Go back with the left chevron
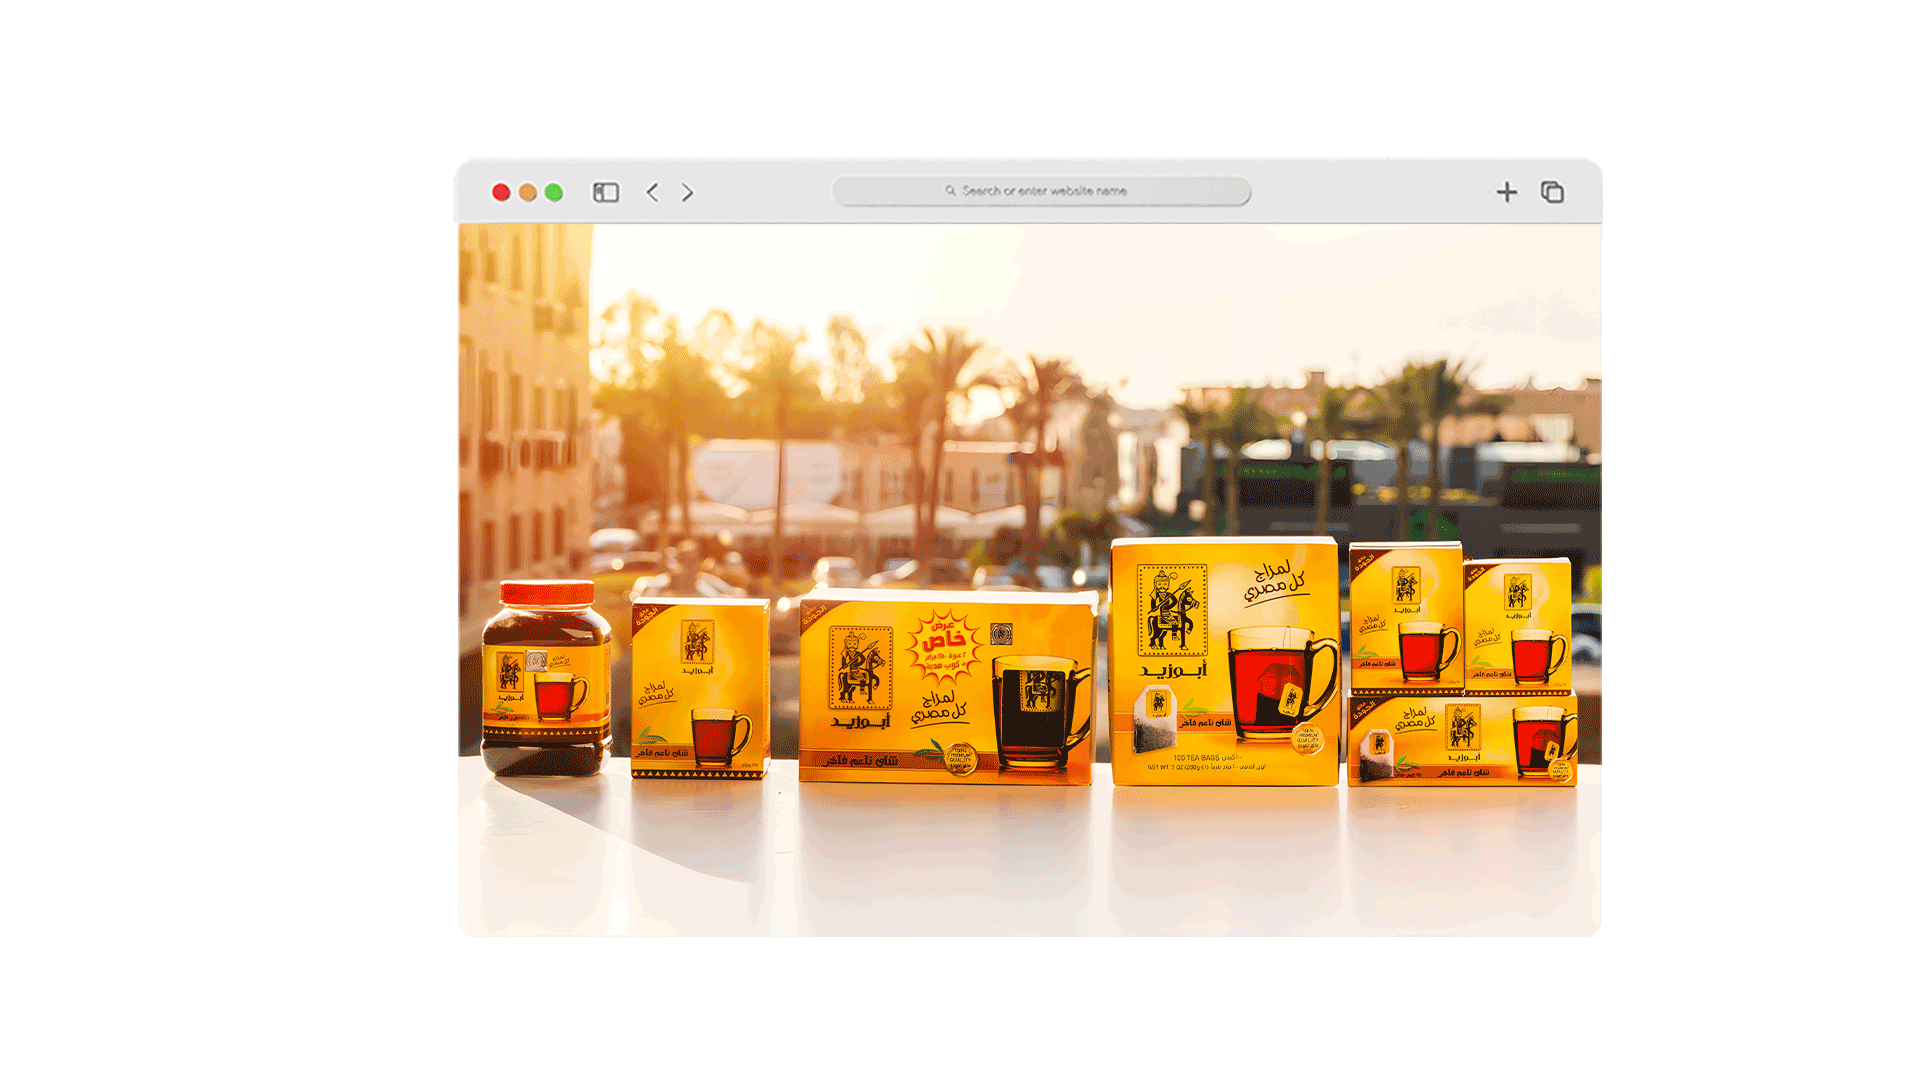The width and height of the screenshot is (1920, 1080). coord(653,192)
